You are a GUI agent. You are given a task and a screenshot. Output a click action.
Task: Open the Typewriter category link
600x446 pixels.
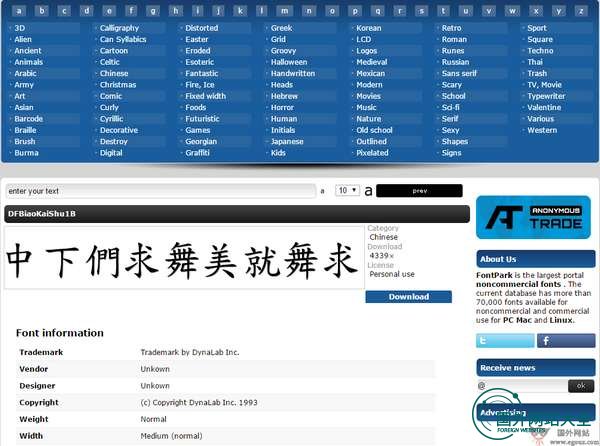546,96
